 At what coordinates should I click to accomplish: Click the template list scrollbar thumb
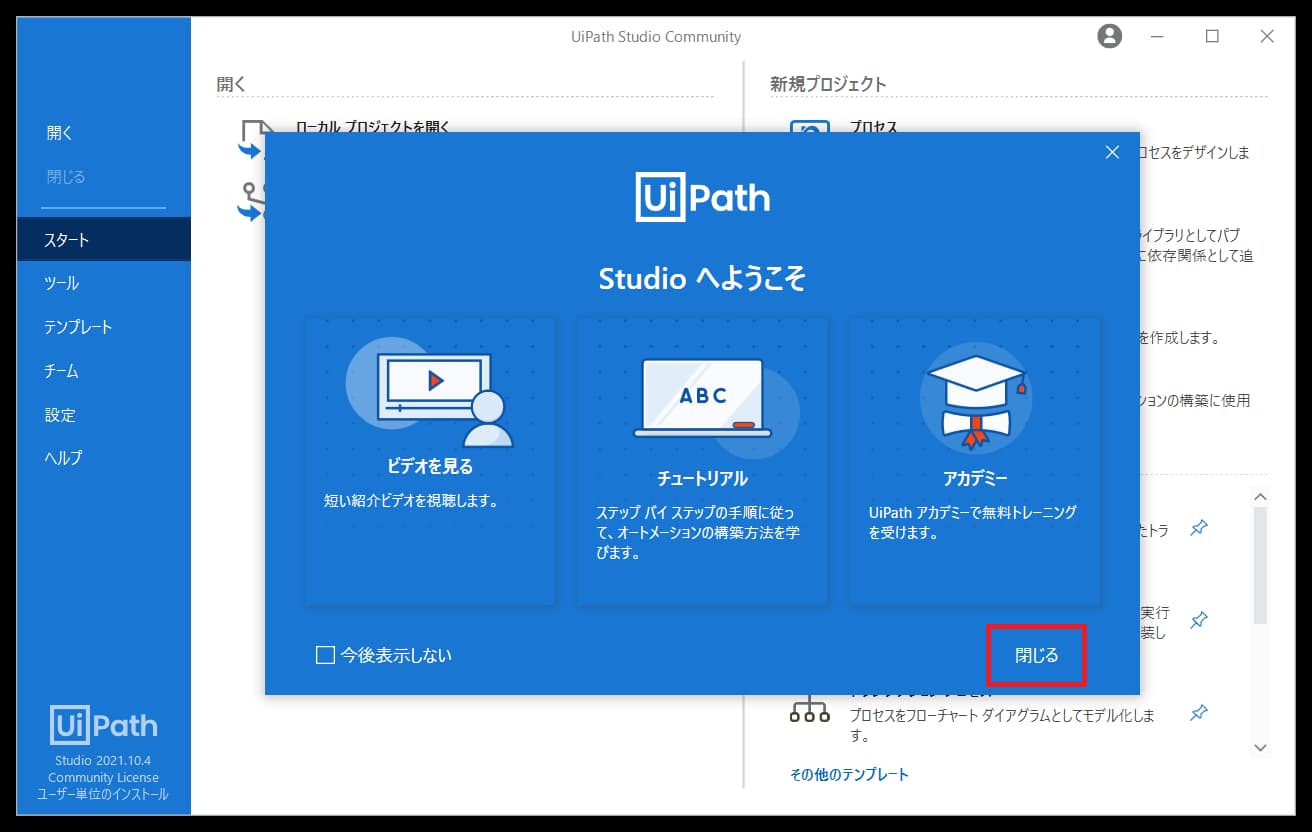1260,565
